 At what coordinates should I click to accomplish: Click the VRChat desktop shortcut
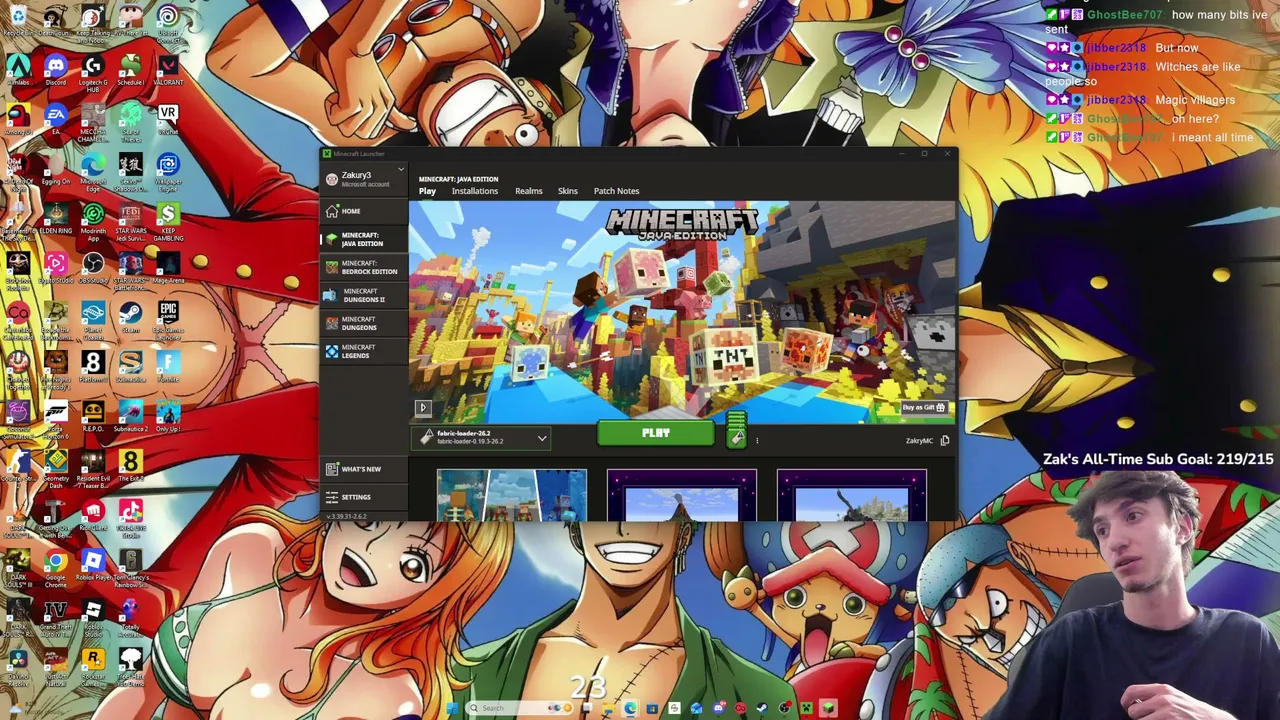click(168, 120)
